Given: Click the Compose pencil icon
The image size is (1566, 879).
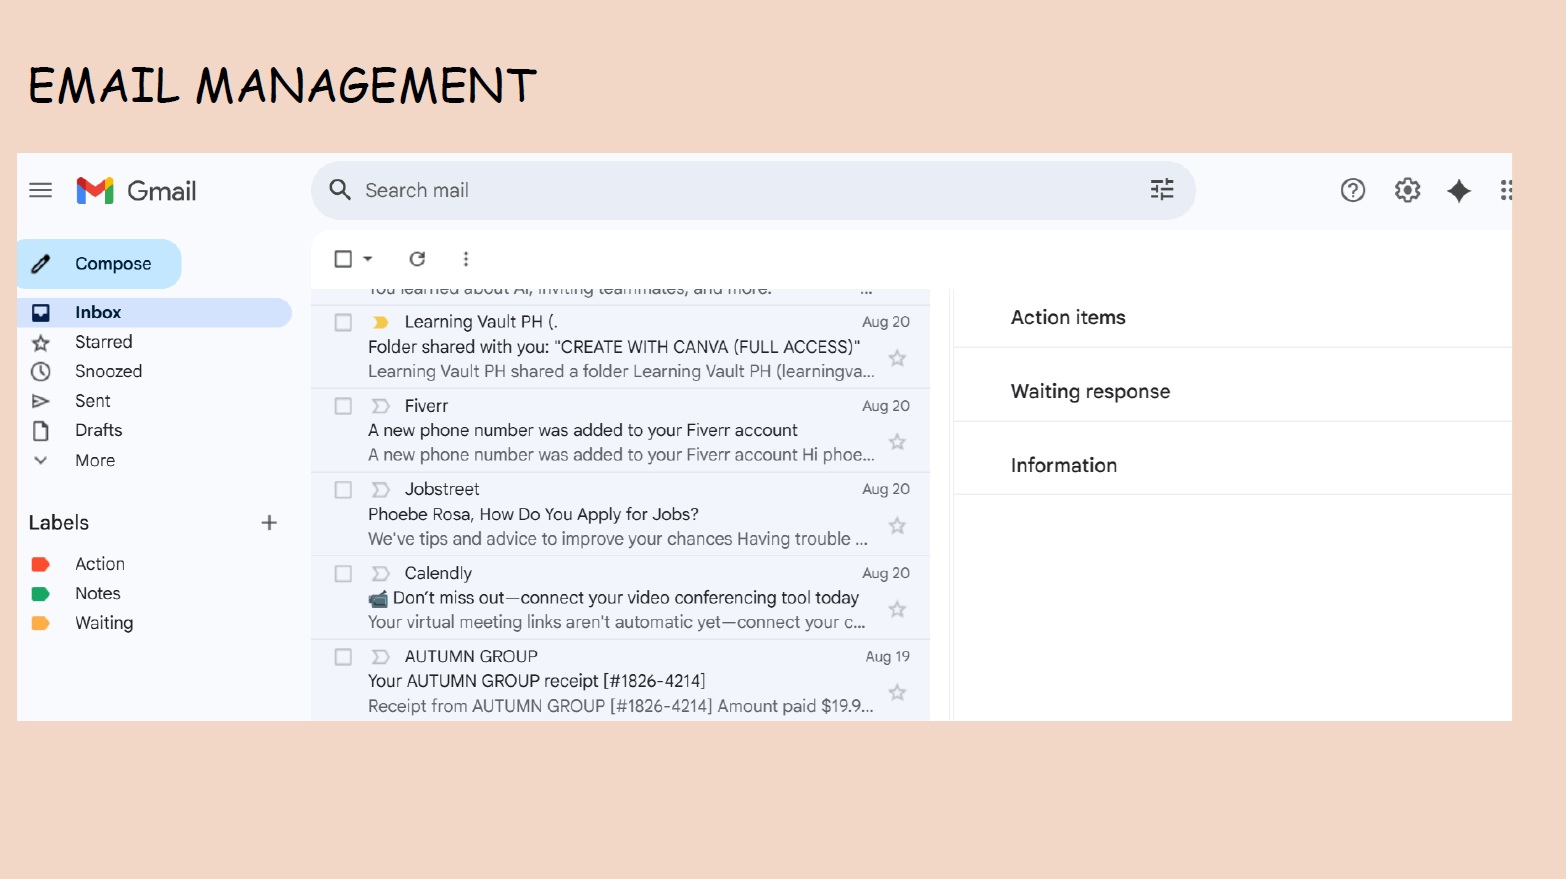Looking at the screenshot, I should coord(41,264).
